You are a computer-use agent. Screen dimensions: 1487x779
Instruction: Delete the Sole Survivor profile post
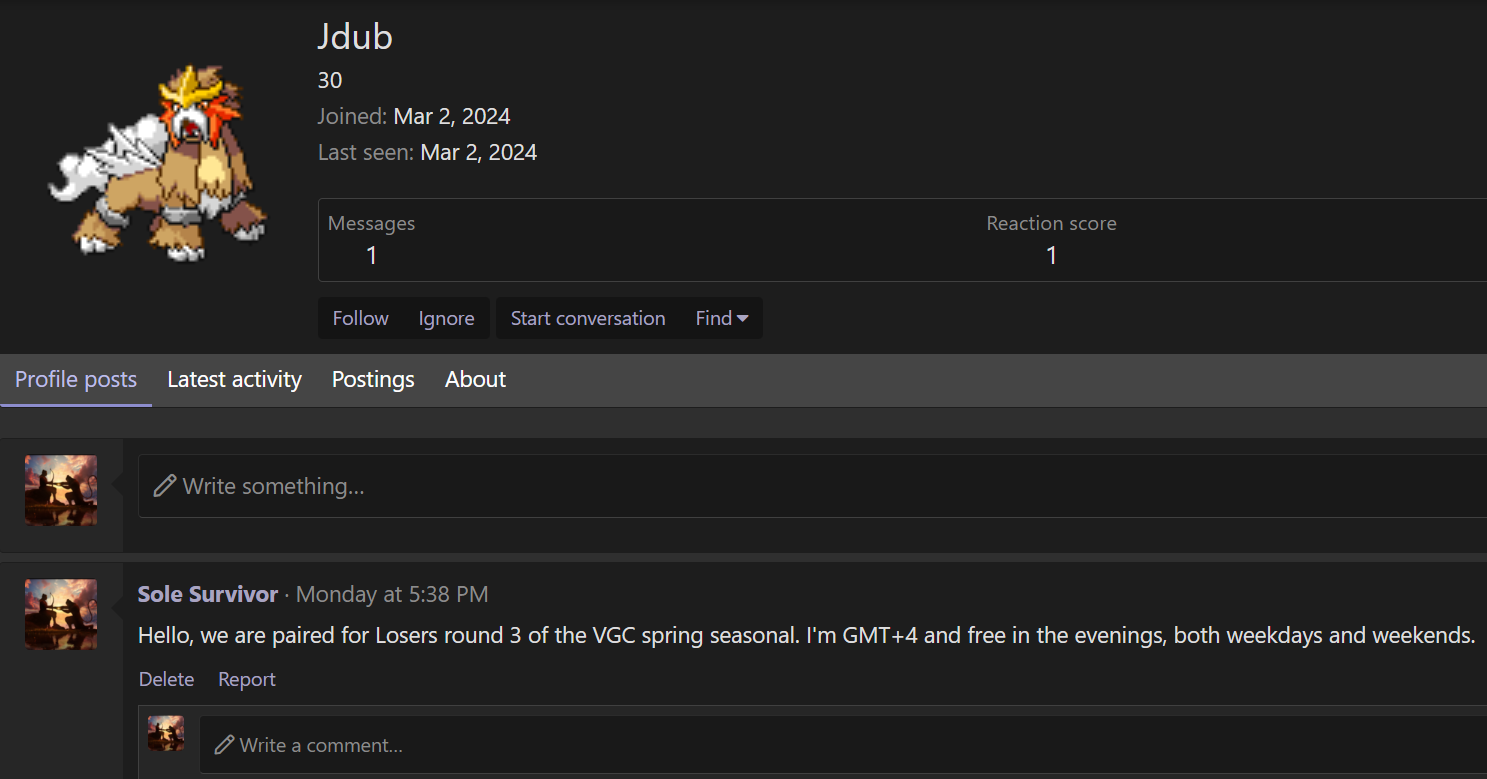tap(166, 679)
